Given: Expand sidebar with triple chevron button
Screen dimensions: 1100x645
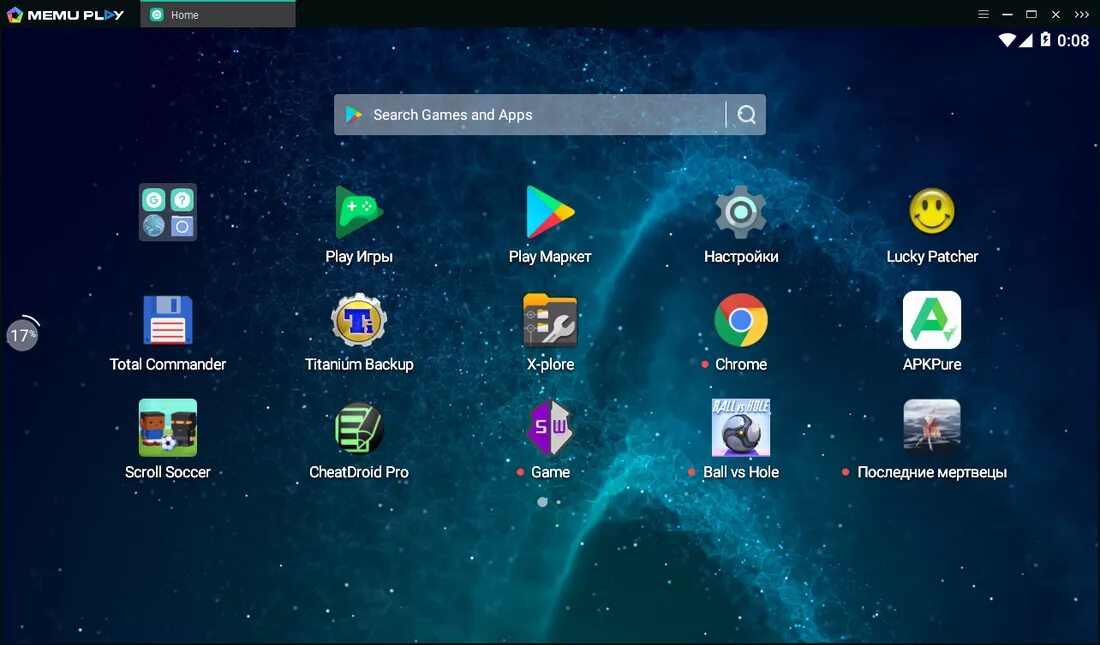Looking at the screenshot, I should pos(1082,14).
